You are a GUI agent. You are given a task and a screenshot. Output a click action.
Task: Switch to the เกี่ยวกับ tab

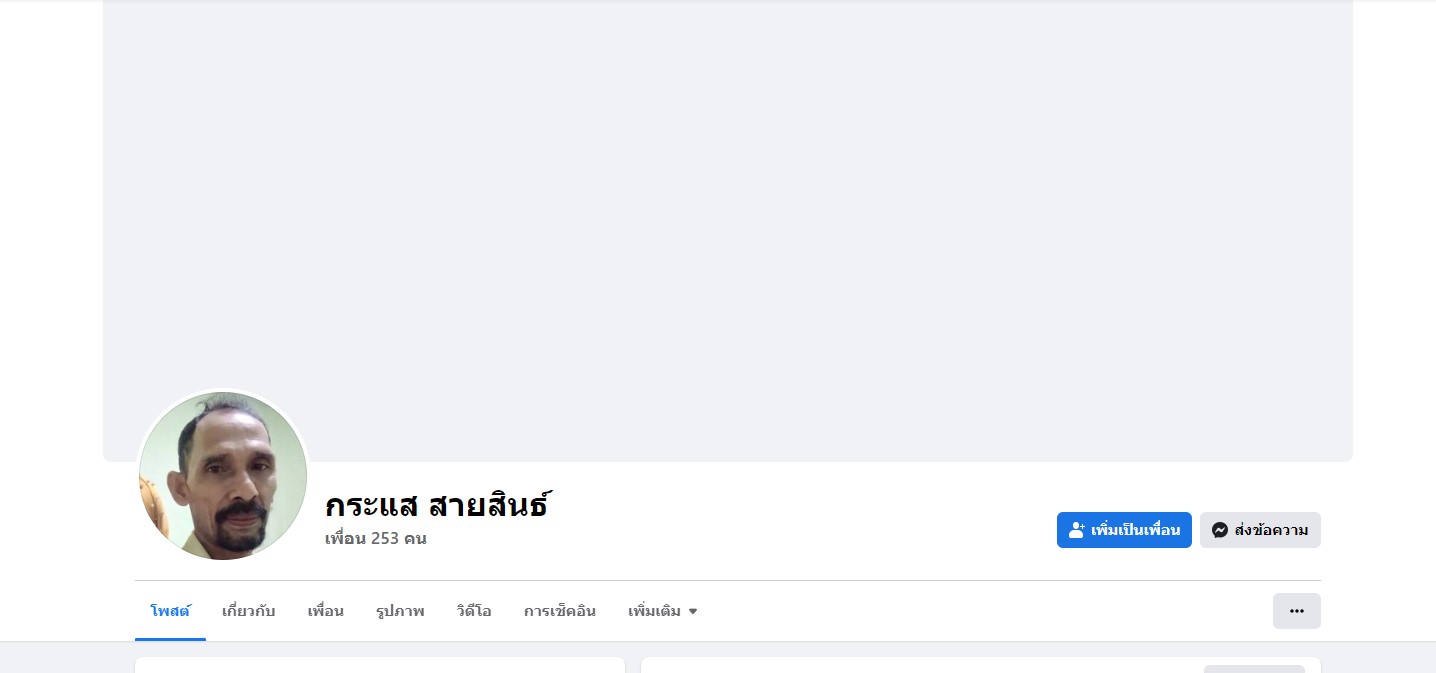click(249, 611)
